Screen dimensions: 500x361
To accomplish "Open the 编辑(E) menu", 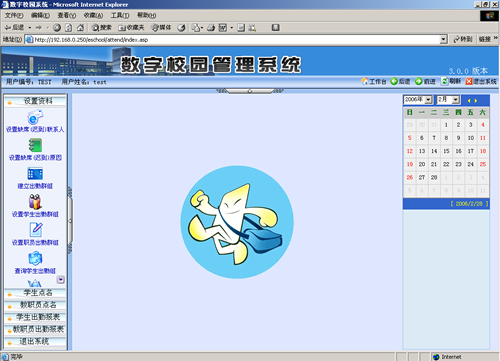I will pos(40,15).
